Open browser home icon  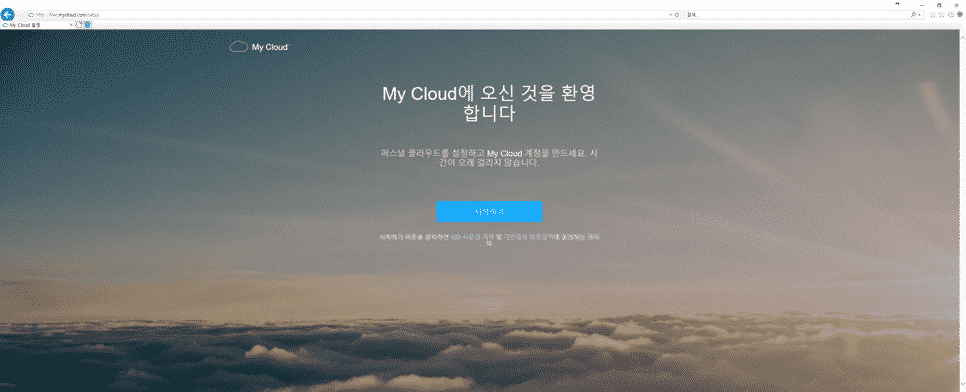pos(933,15)
